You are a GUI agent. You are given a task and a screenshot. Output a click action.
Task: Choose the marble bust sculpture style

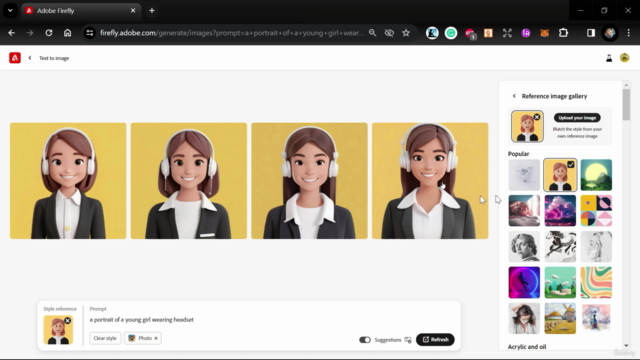(524, 247)
